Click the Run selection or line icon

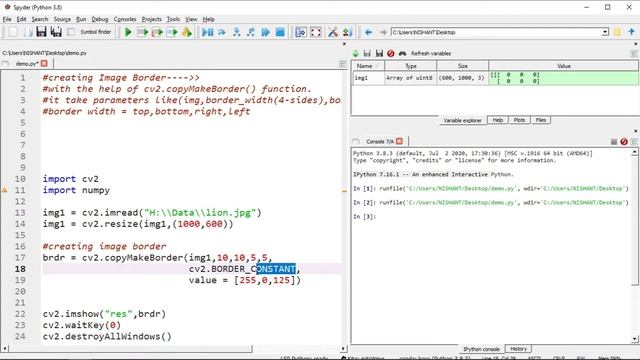pyautogui.click(x=172, y=32)
